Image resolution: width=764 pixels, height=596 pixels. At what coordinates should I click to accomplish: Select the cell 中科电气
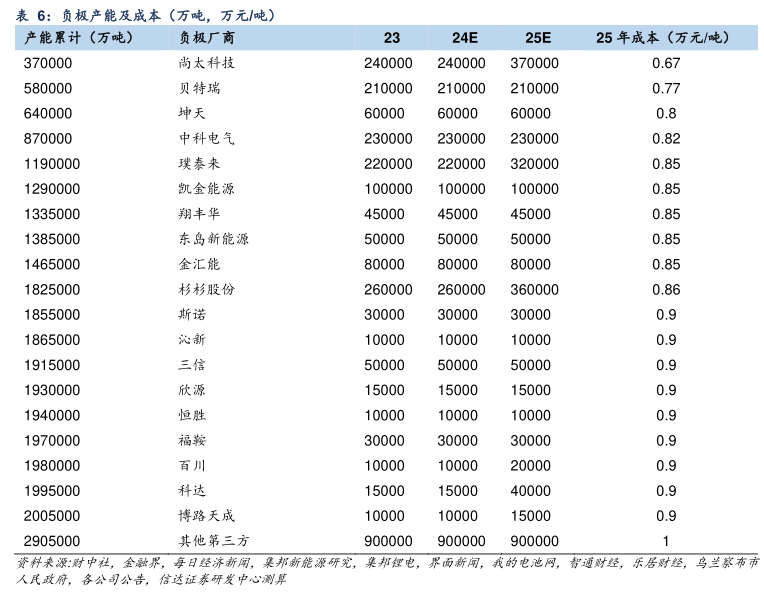[x=207, y=138]
